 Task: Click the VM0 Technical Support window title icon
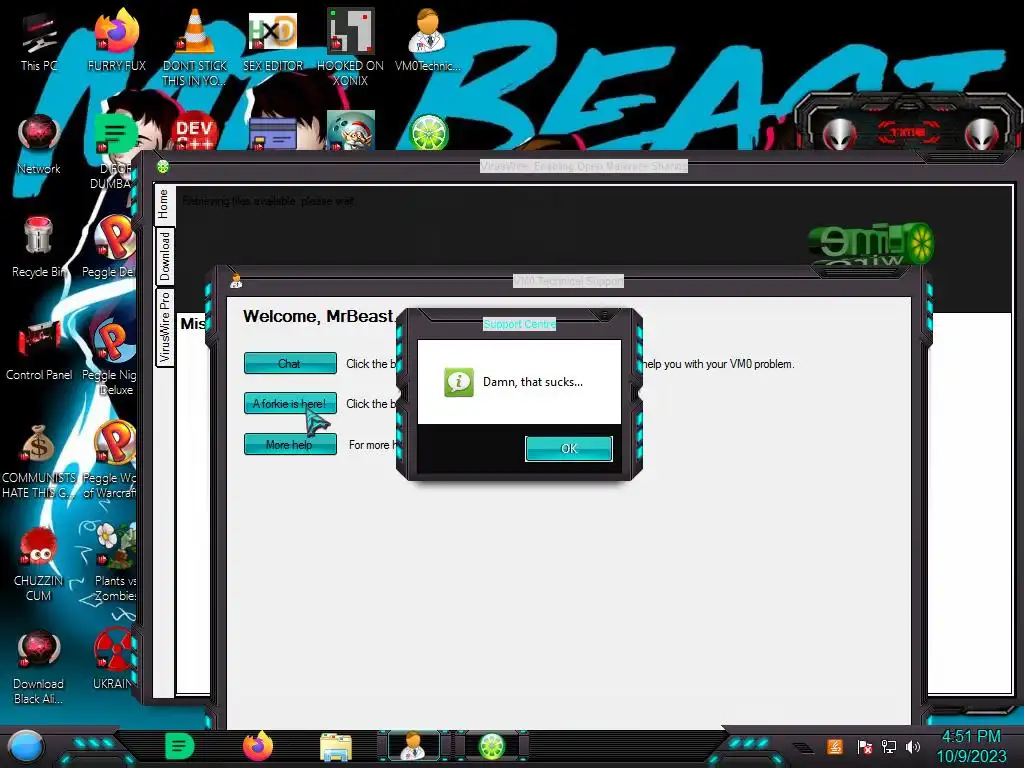(x=236, y=281)
